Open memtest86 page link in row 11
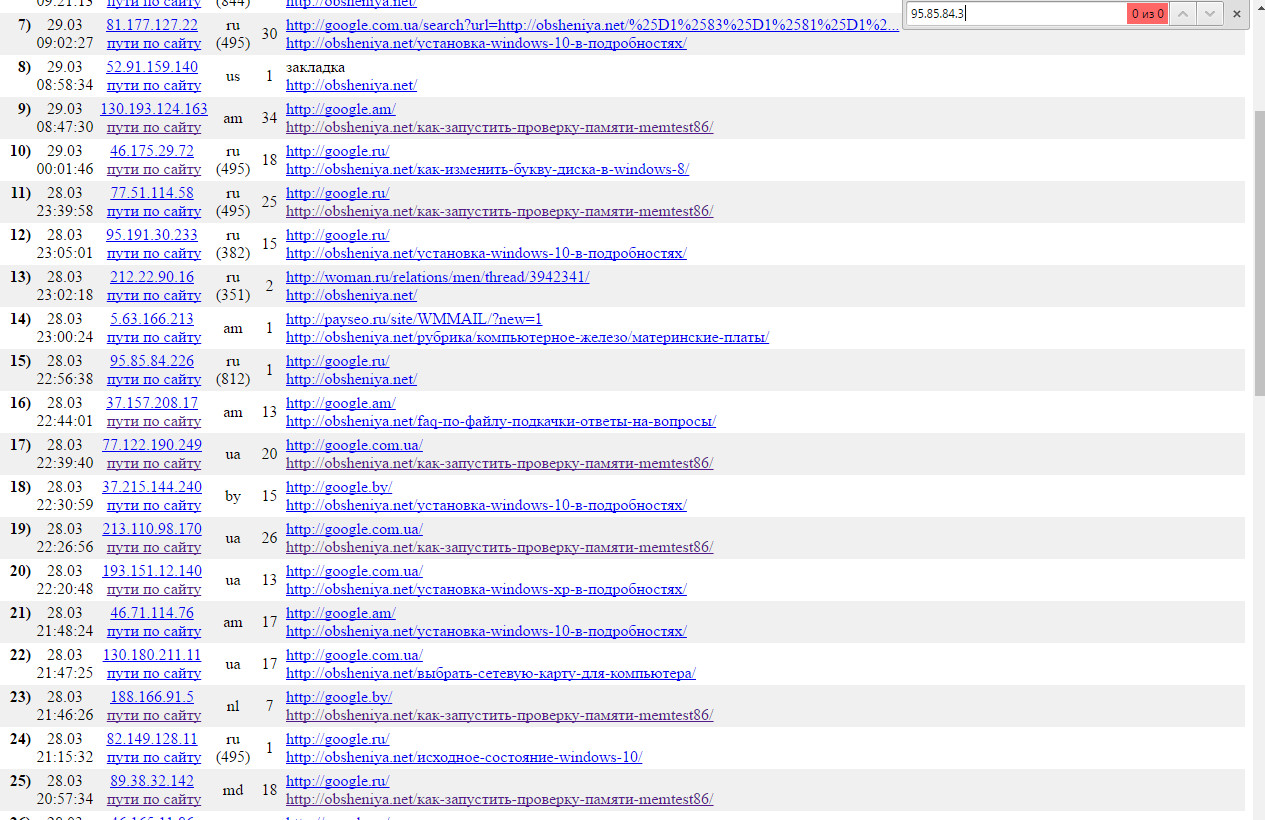The height and width of the screenshot is (820, 1265). point(499,212)
